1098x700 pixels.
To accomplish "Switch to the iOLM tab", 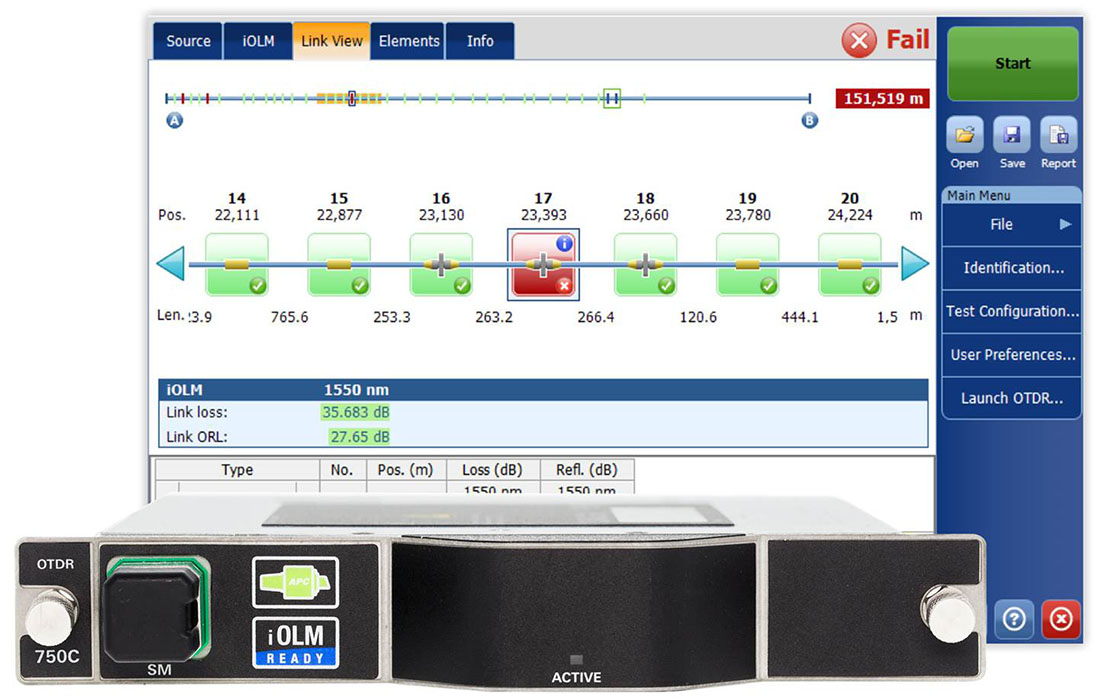I will (x=258, y=41).
